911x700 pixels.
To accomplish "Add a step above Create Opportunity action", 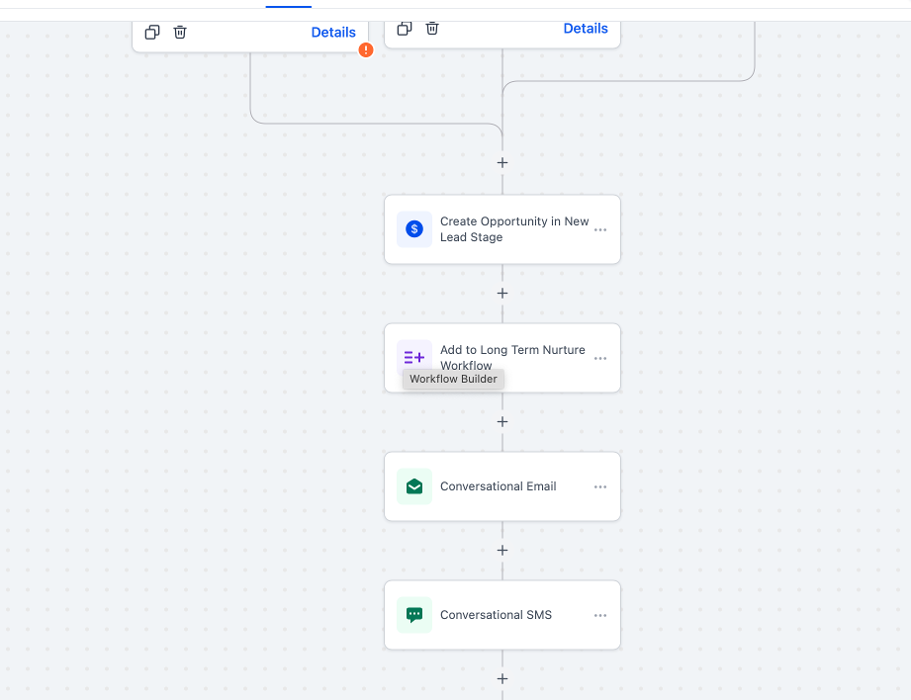I will pyautogui.click(x=503, y=163).
